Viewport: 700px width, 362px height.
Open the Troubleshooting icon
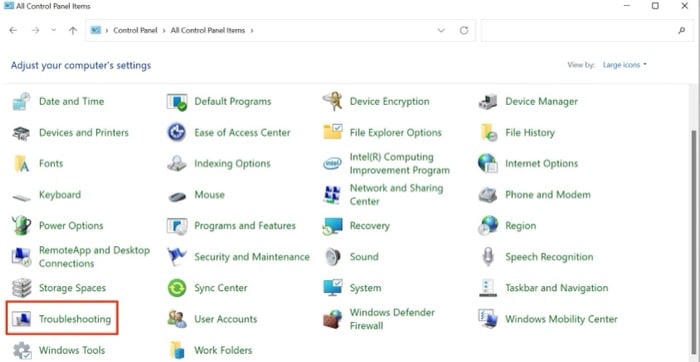(x=21, y=319)
